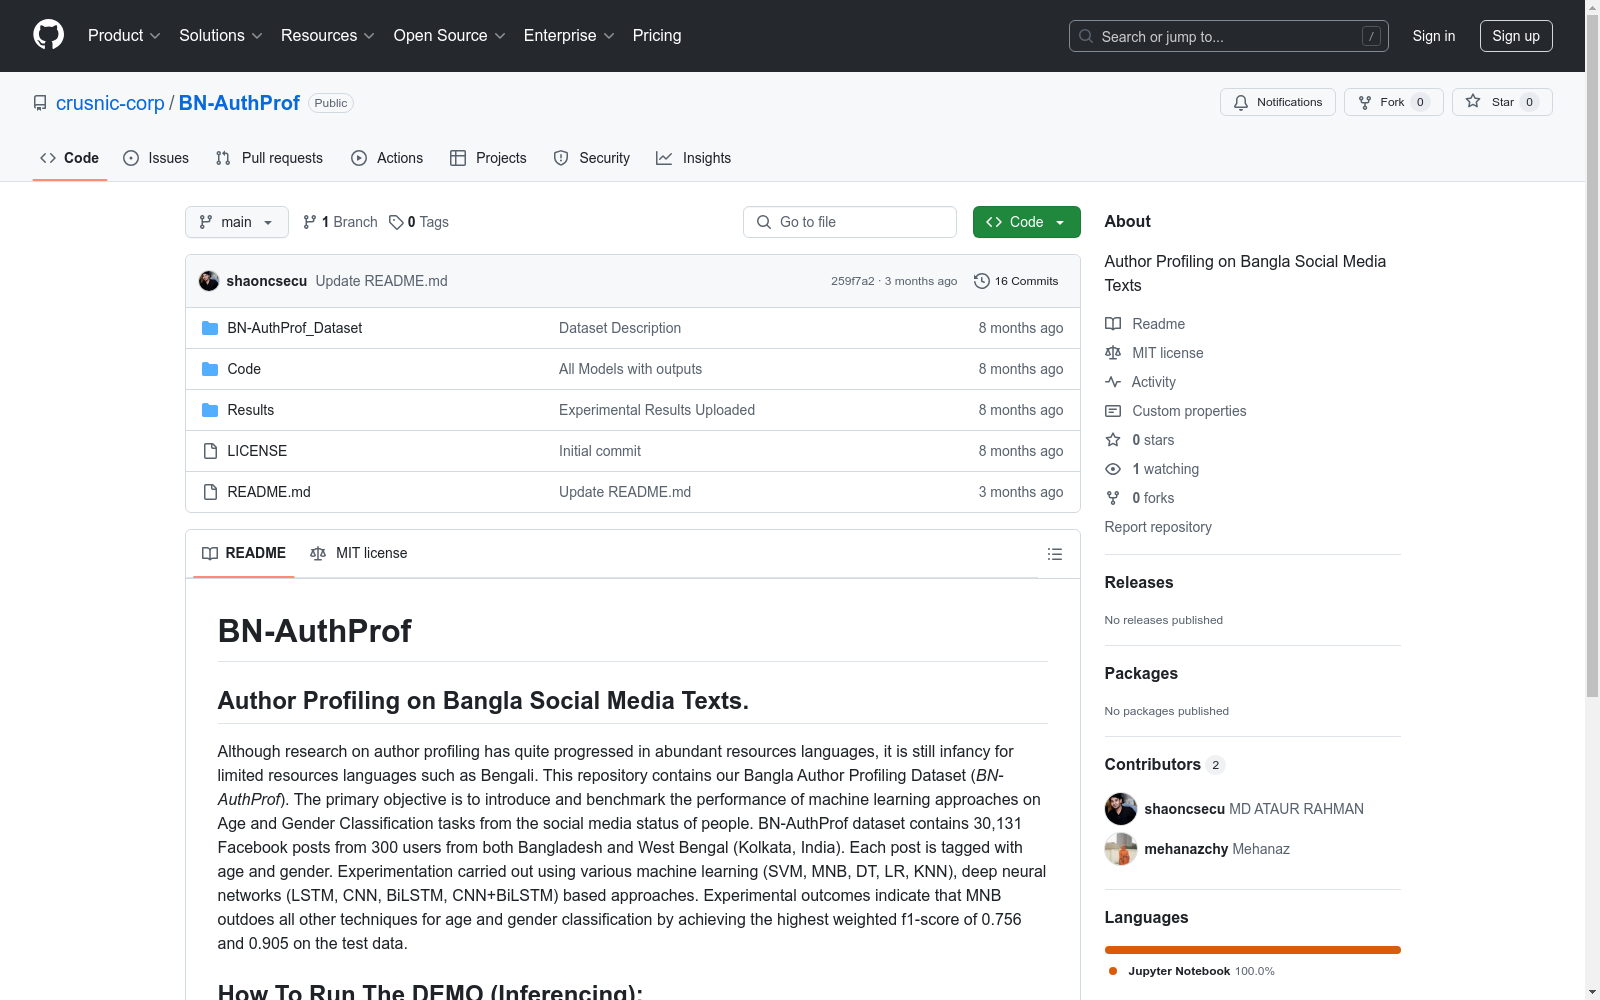The width and height of the screenshot is (1600, 1000).
Task: Expand the Solutions menu
Action: 221,36
